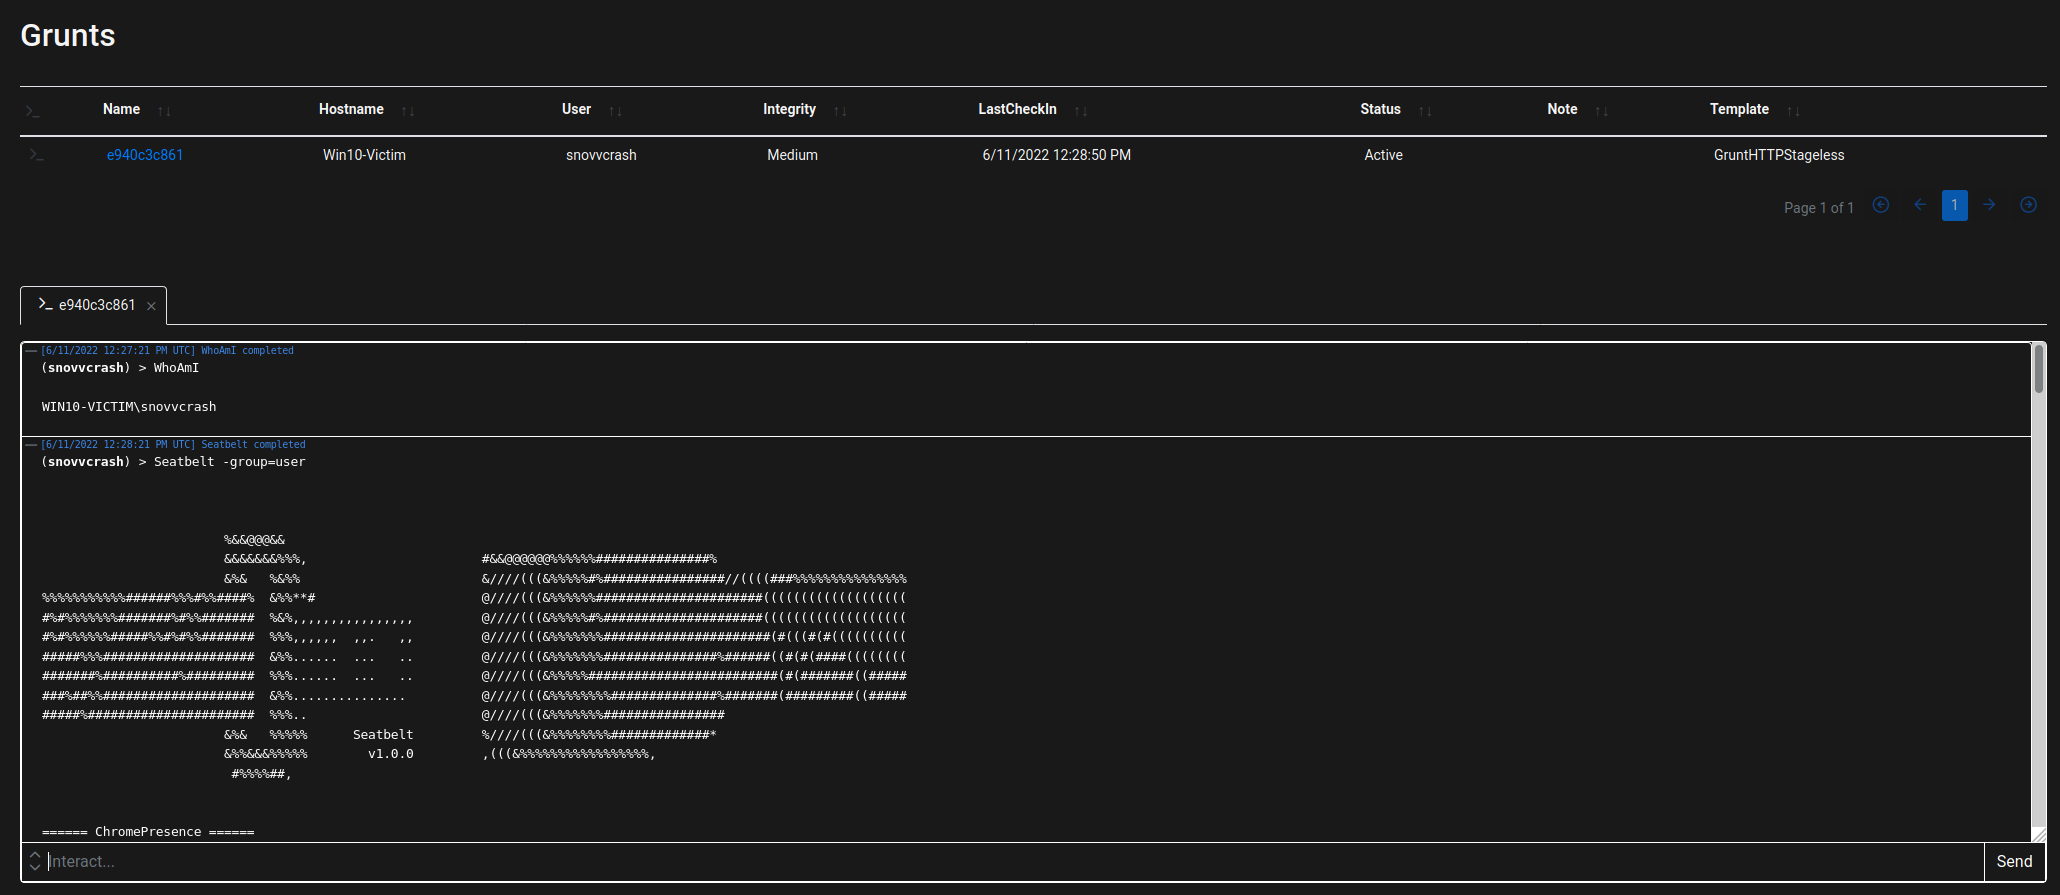Go to next page arrow
This screenshot has width=2060, height=895.
(1989, 205)
